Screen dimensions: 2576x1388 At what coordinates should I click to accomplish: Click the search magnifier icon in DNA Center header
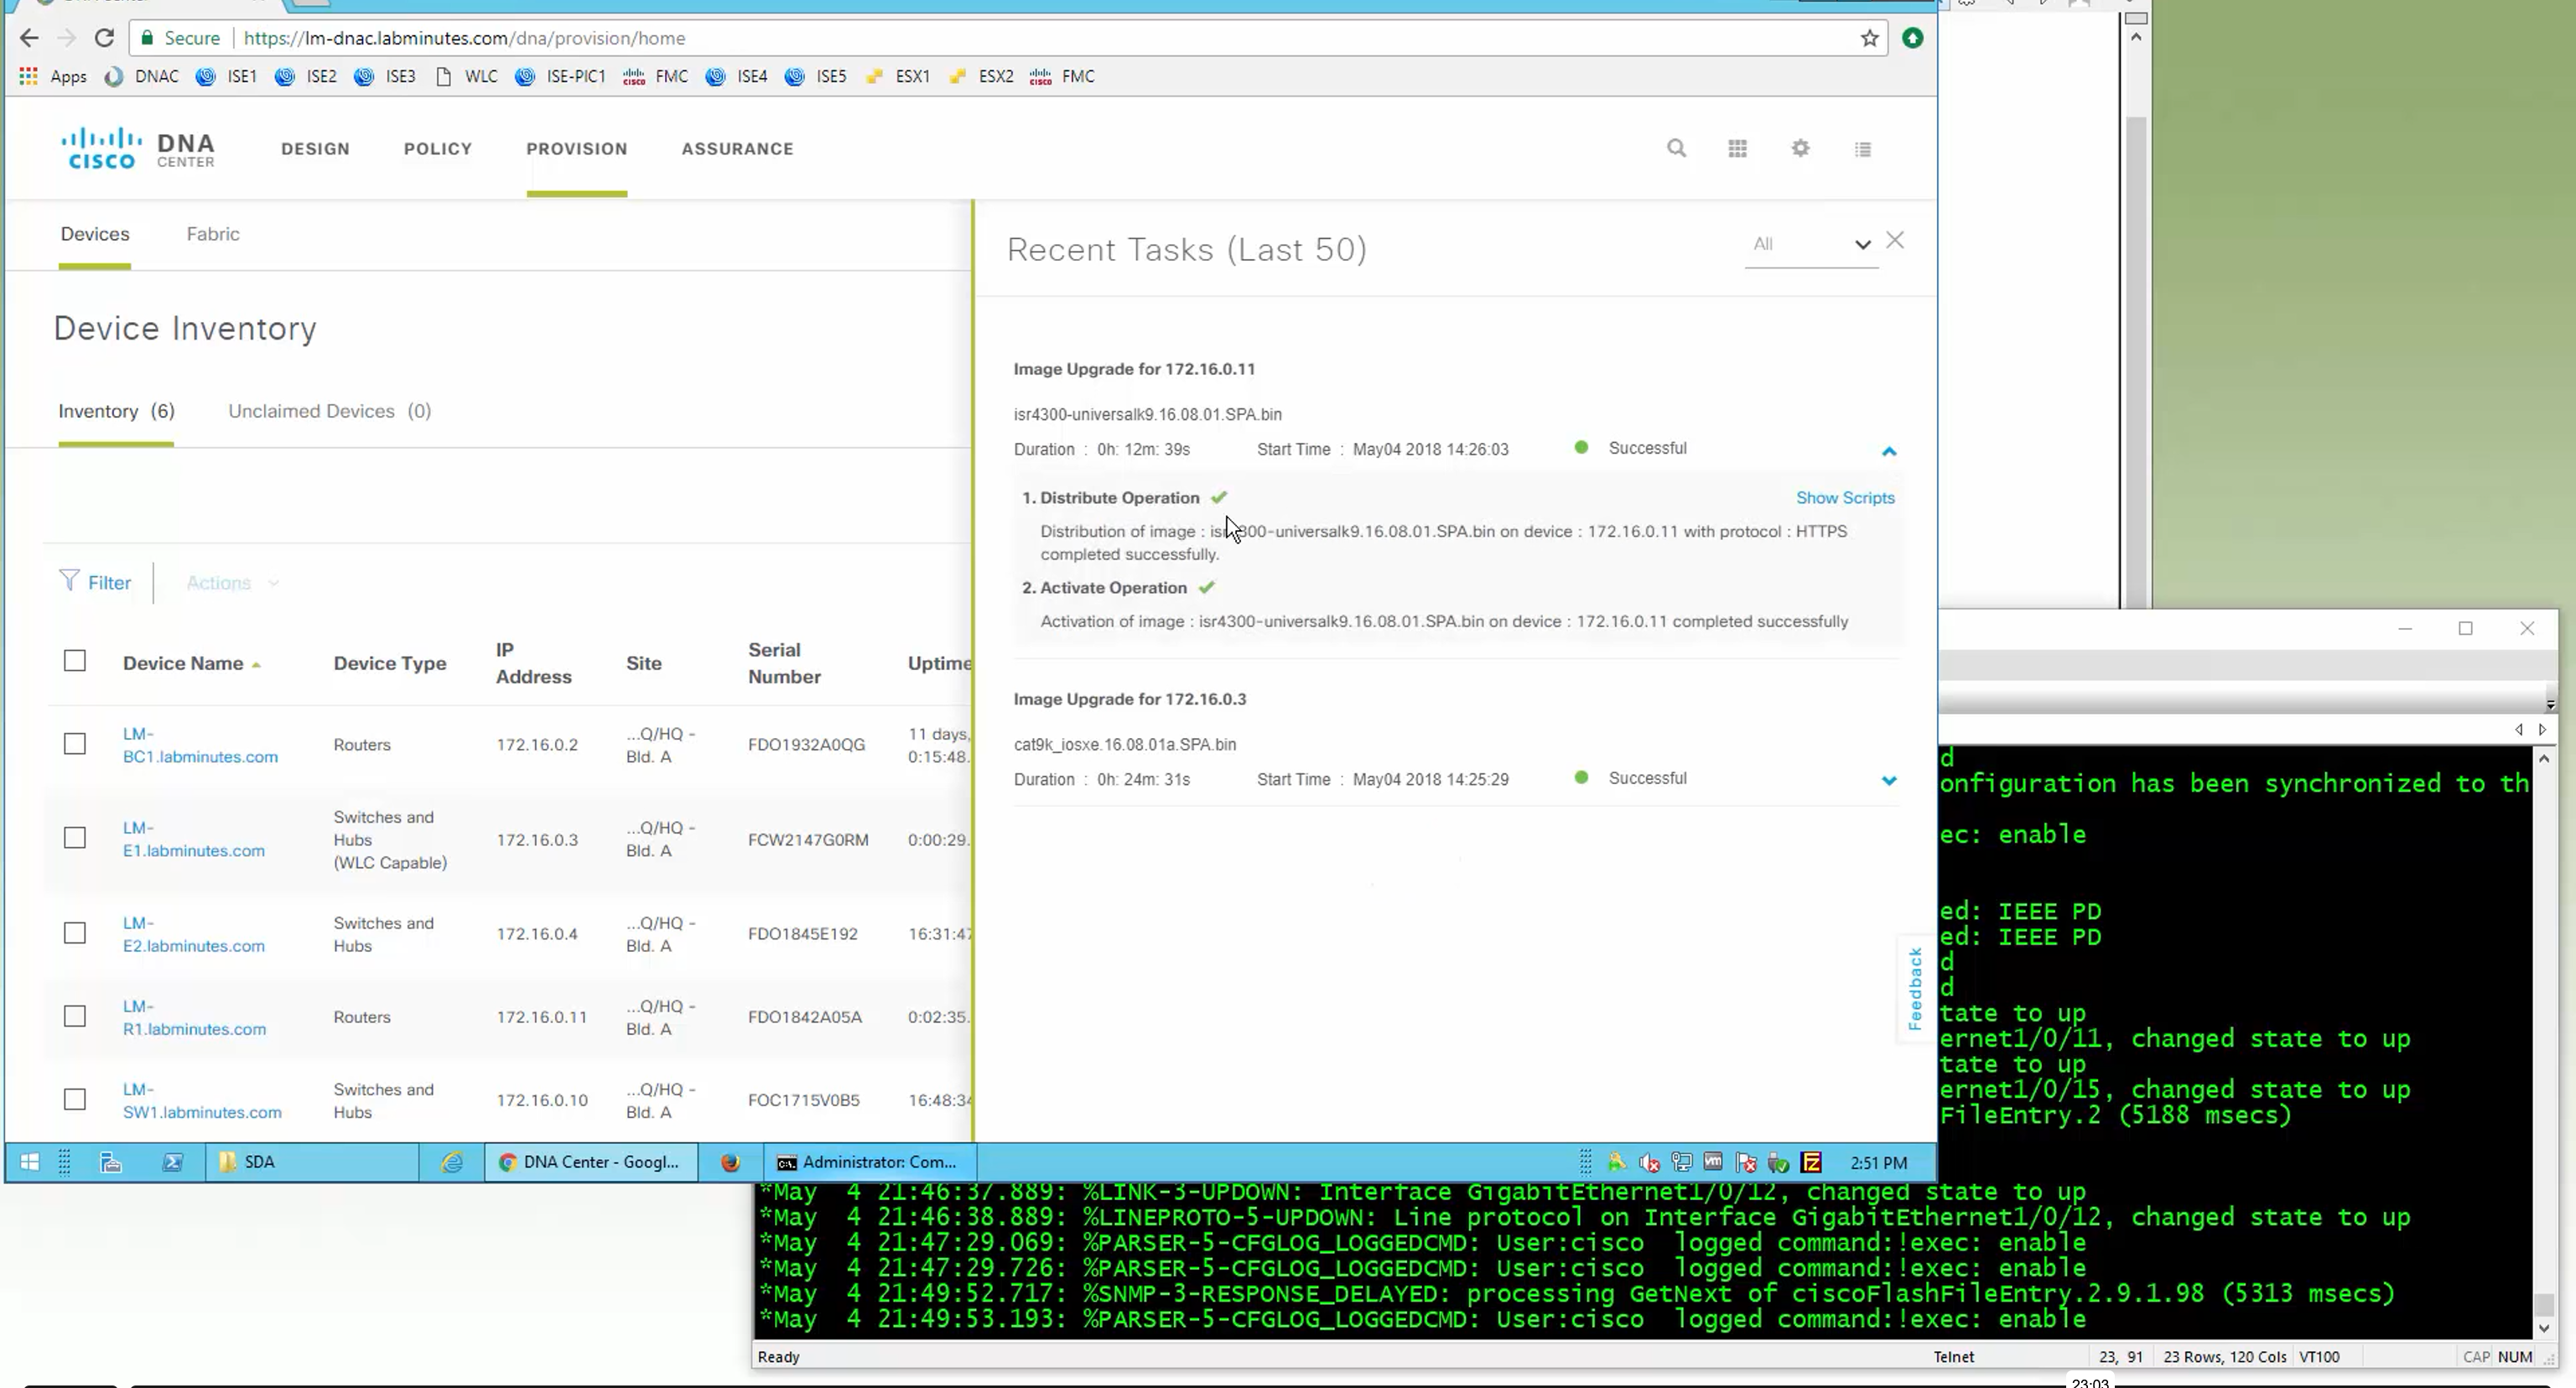(x=1676, y=149)
